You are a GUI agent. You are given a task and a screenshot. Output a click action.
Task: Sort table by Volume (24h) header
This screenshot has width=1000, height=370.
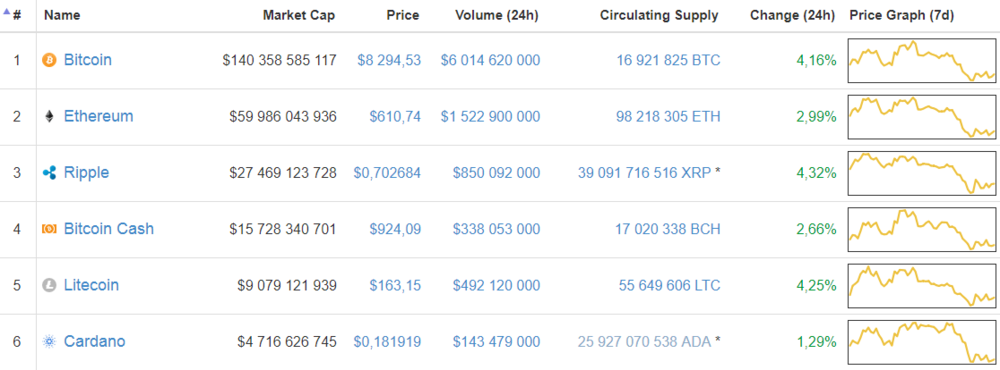tap(497, 15)
